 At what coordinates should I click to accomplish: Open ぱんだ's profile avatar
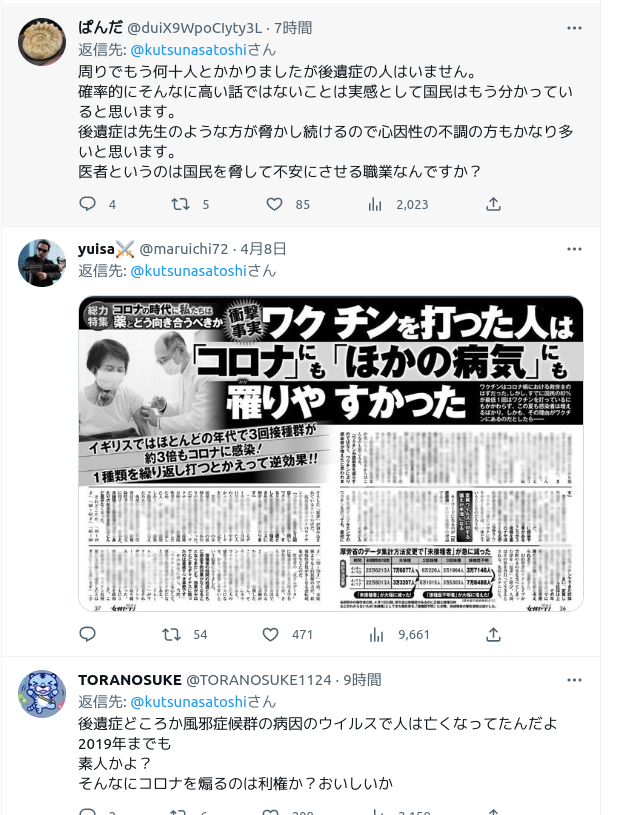[x=42, y=42]
